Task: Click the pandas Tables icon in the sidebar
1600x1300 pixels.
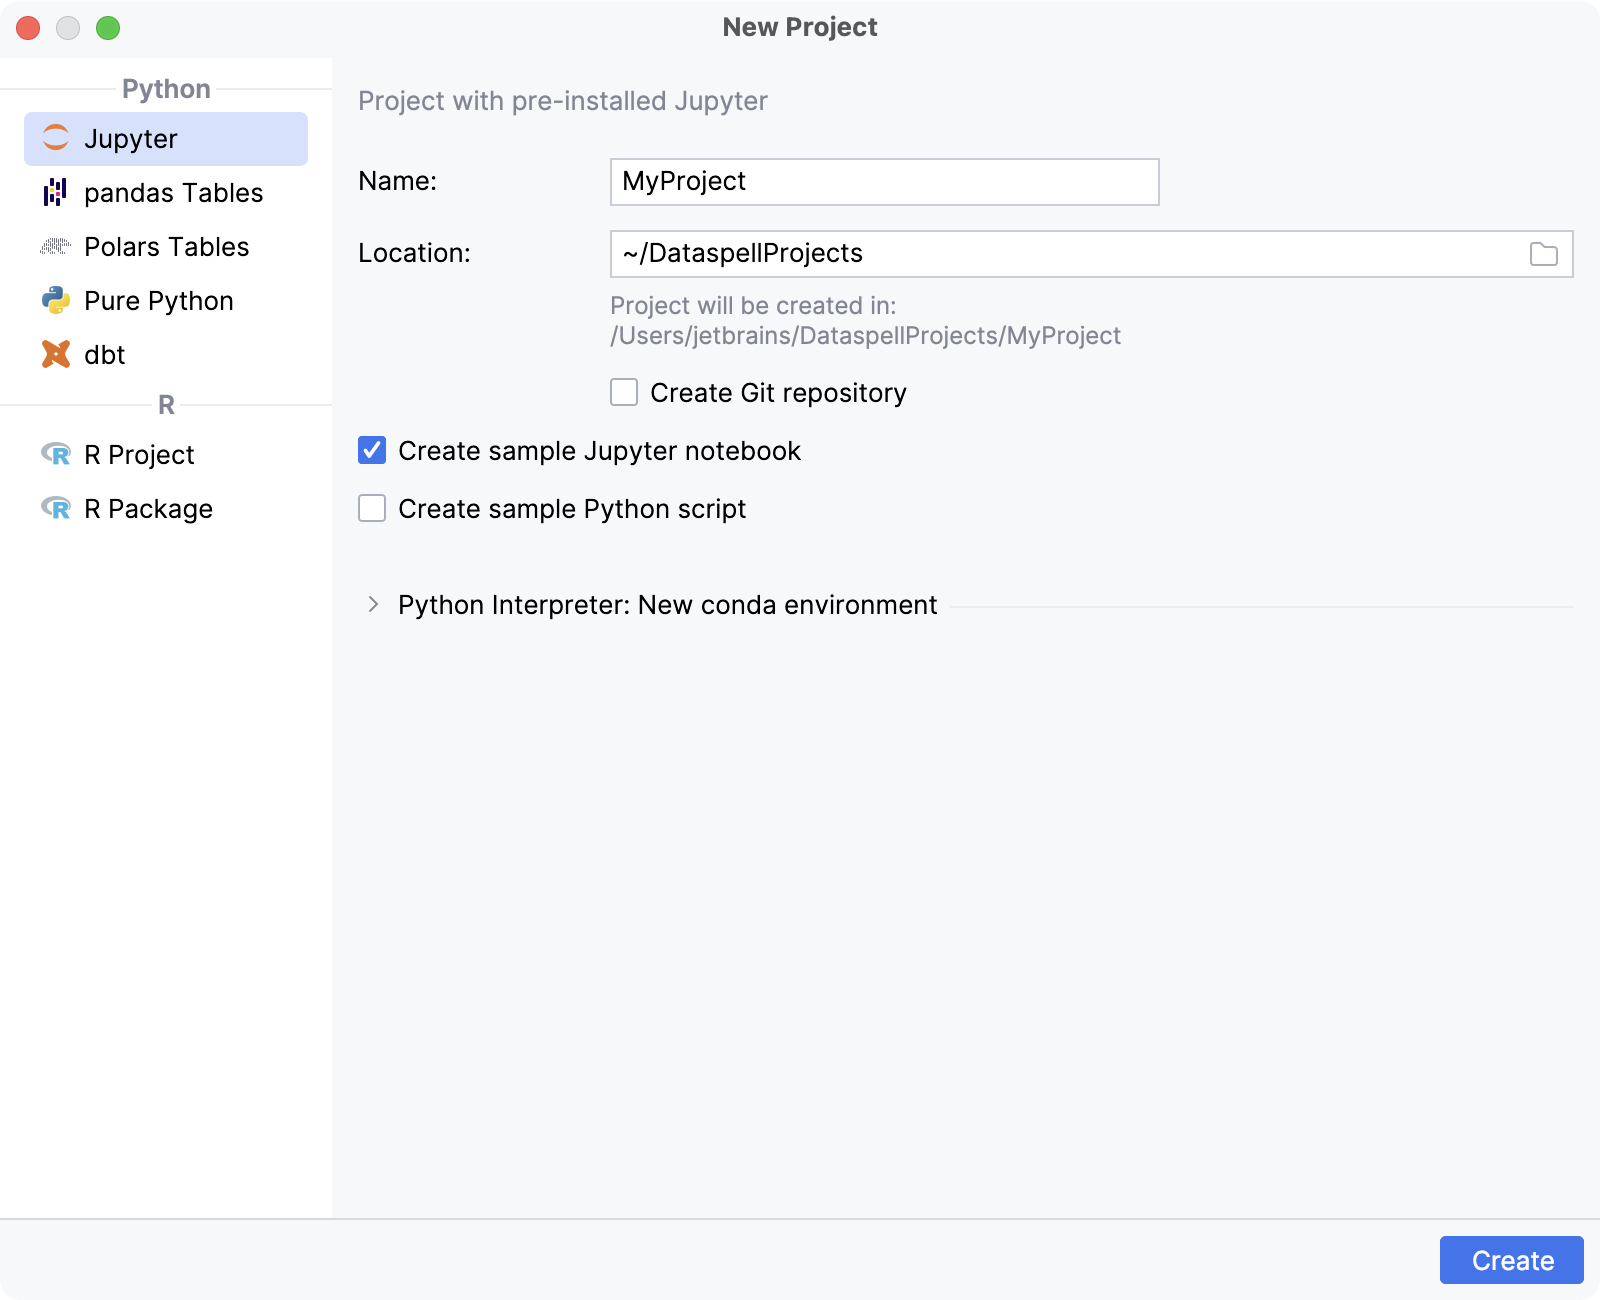Action: (56, 192)
